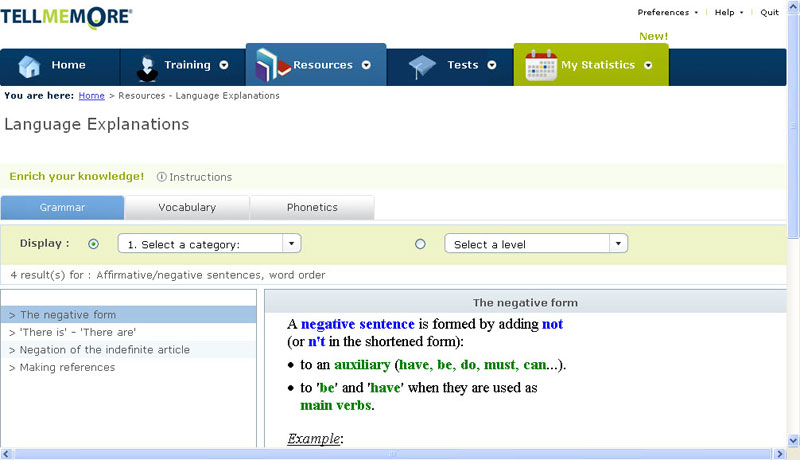This screenshot has height=460, width=800.
Task: Switch to the Grammar tab
Action: click(x=62, y=208)
